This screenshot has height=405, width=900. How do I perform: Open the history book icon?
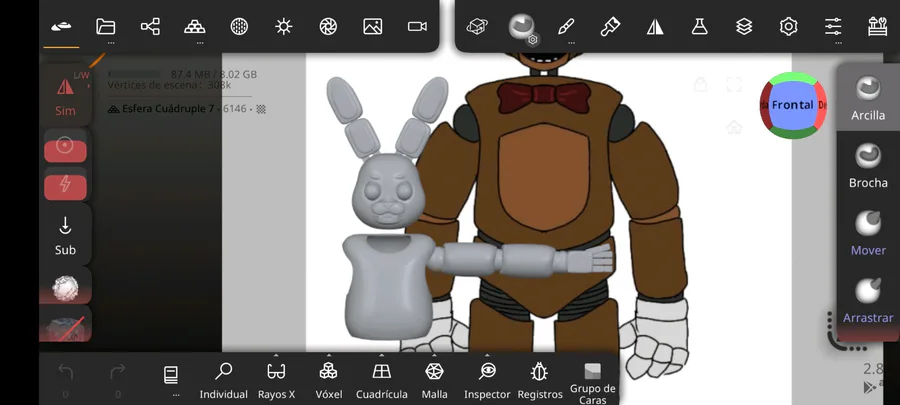[x=170, y=375]
